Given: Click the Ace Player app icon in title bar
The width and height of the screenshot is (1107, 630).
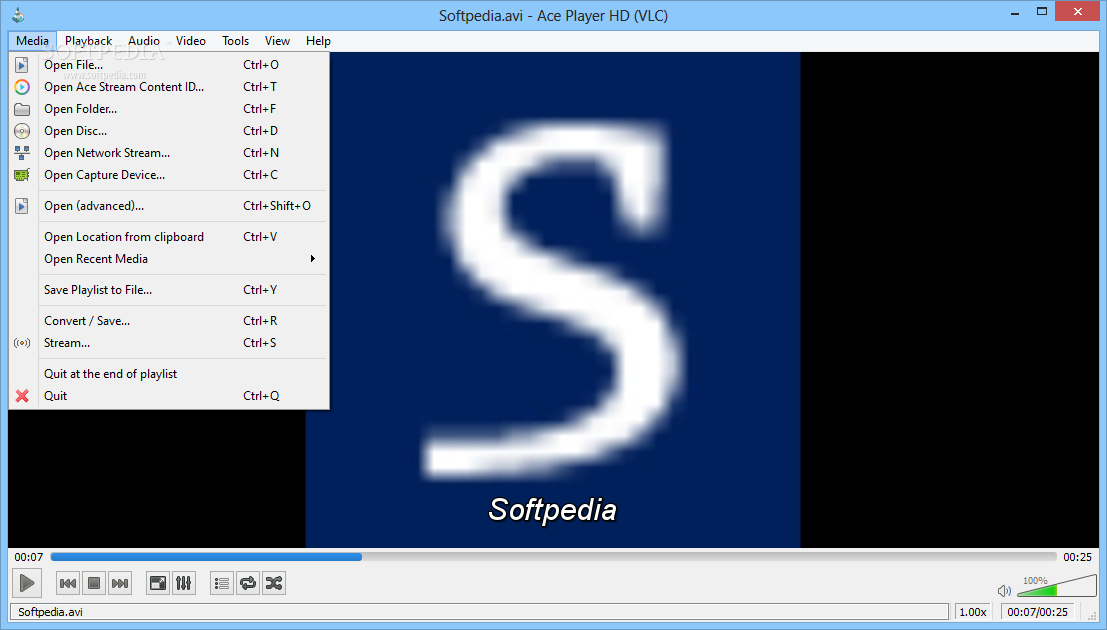Looking at the screenshot, I should 18,14.
